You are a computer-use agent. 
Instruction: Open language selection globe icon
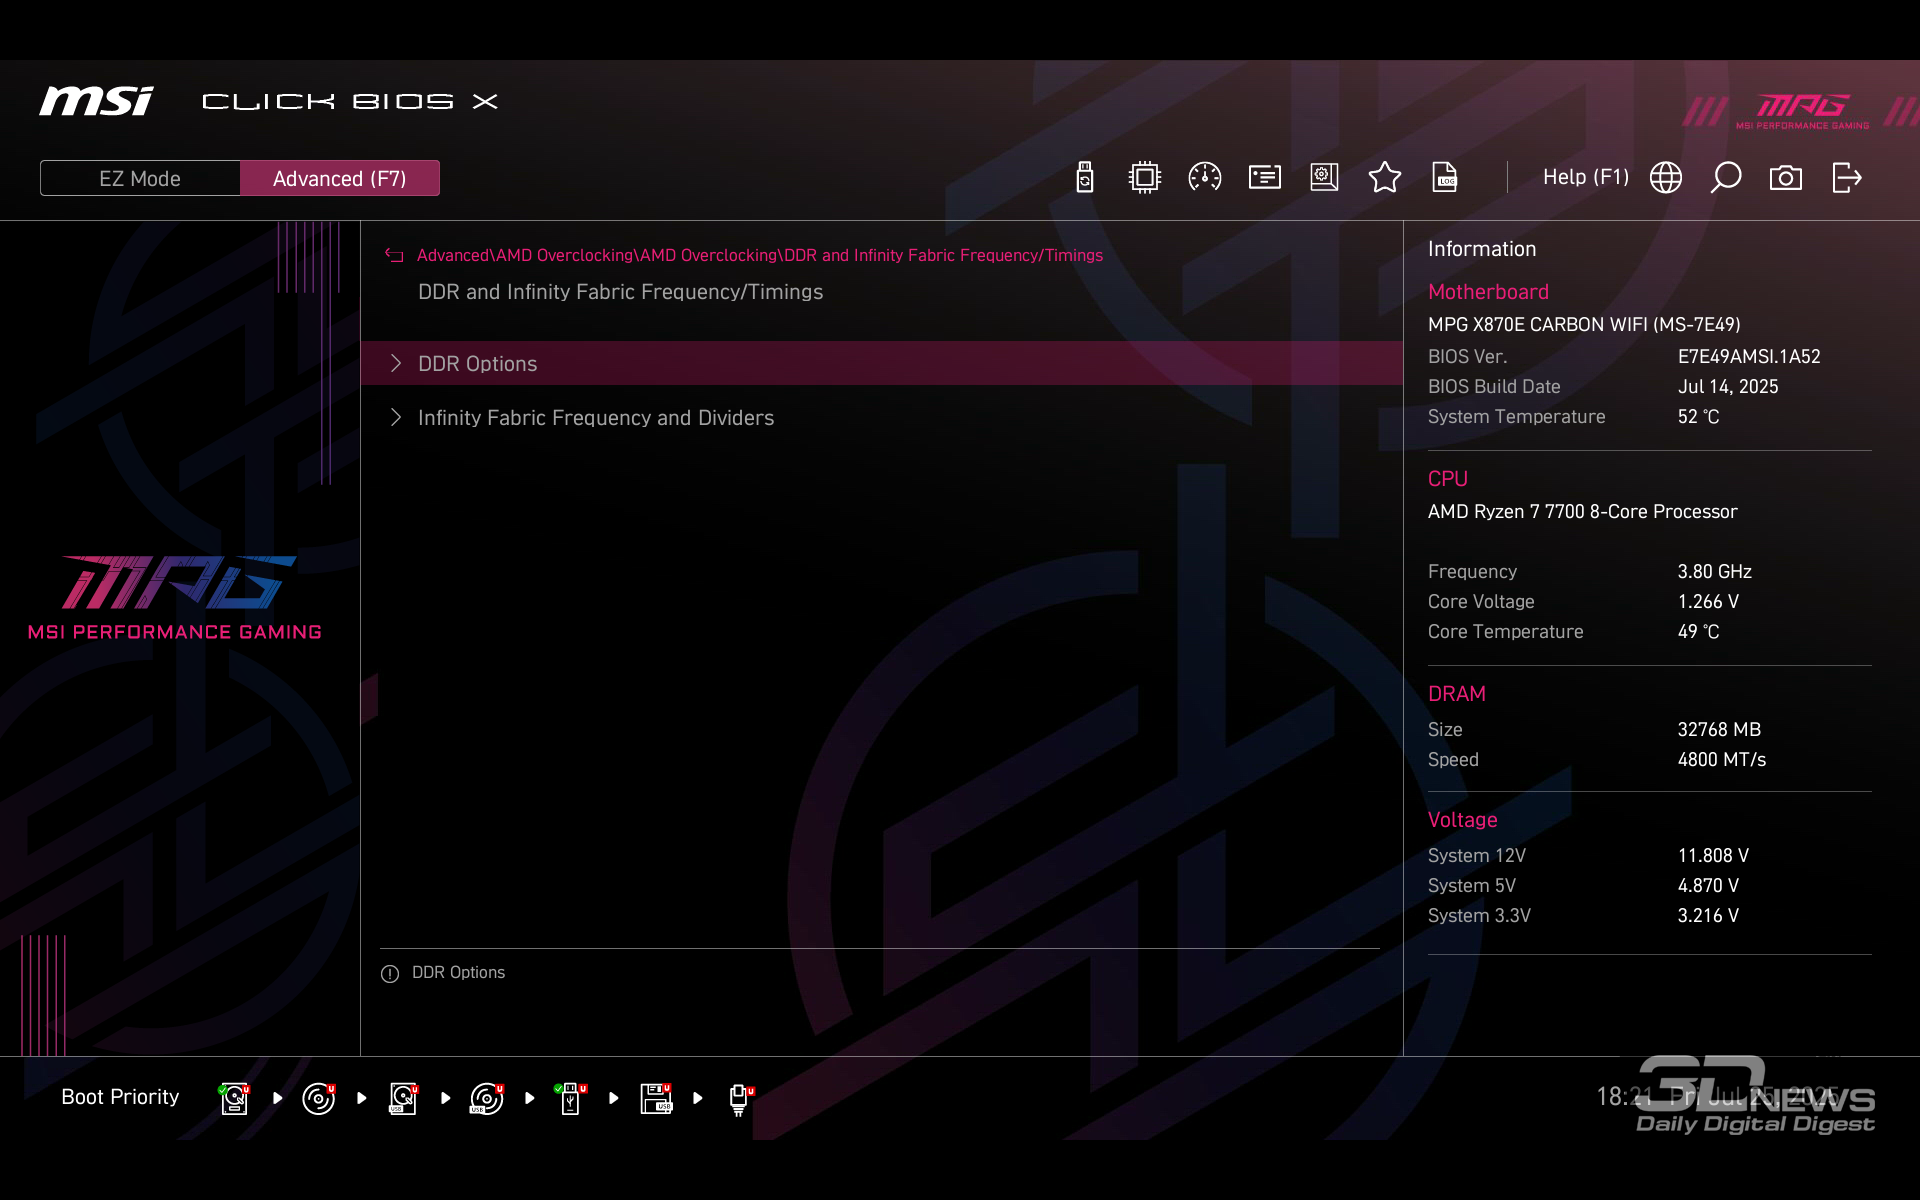[1666, 178]
